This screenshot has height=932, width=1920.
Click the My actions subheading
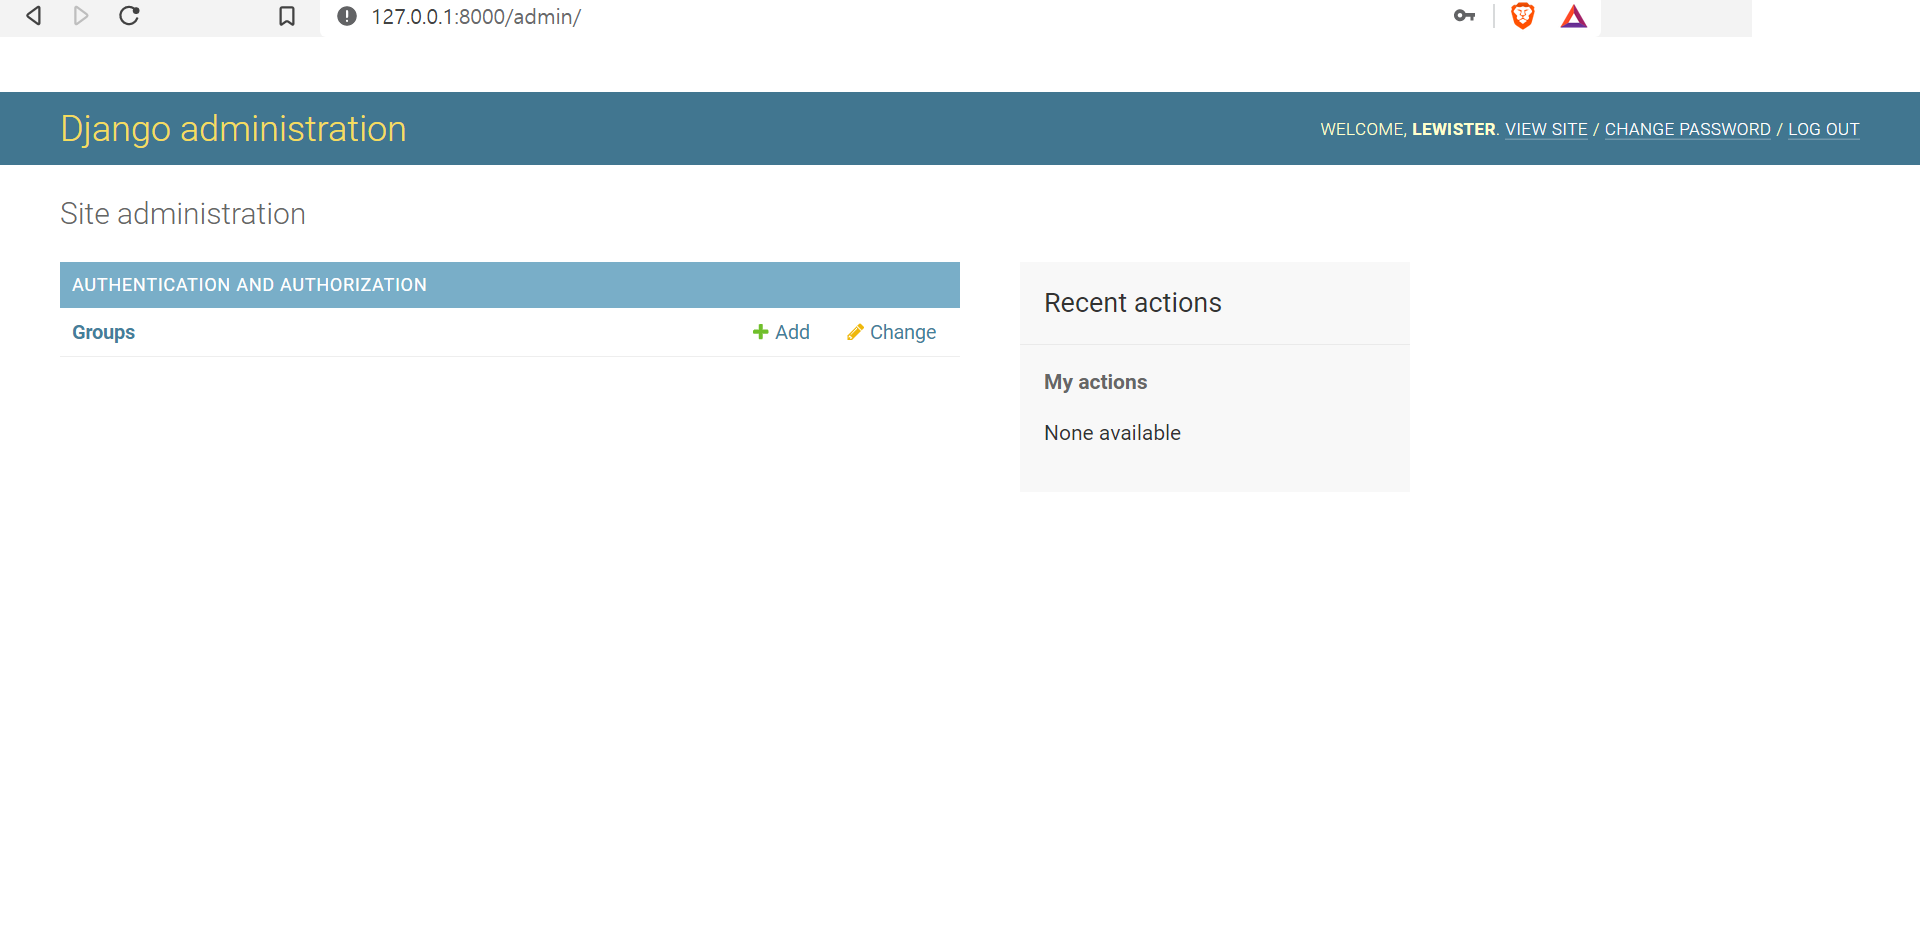(x=1095, y=382)
